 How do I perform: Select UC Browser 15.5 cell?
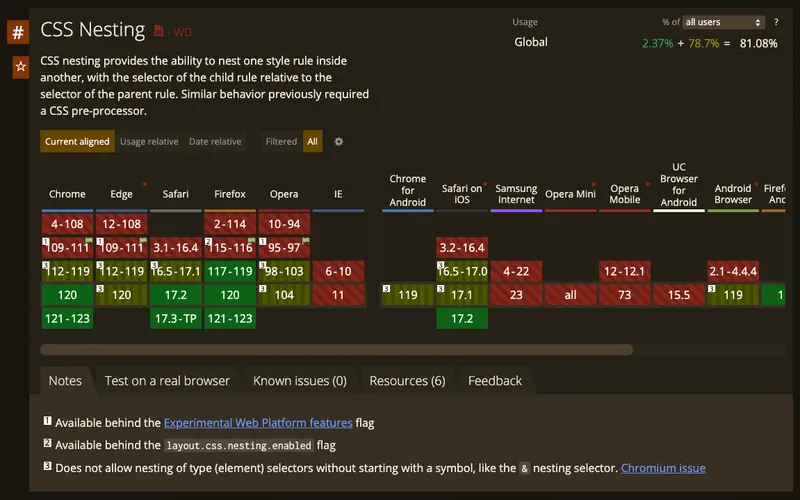679,295
